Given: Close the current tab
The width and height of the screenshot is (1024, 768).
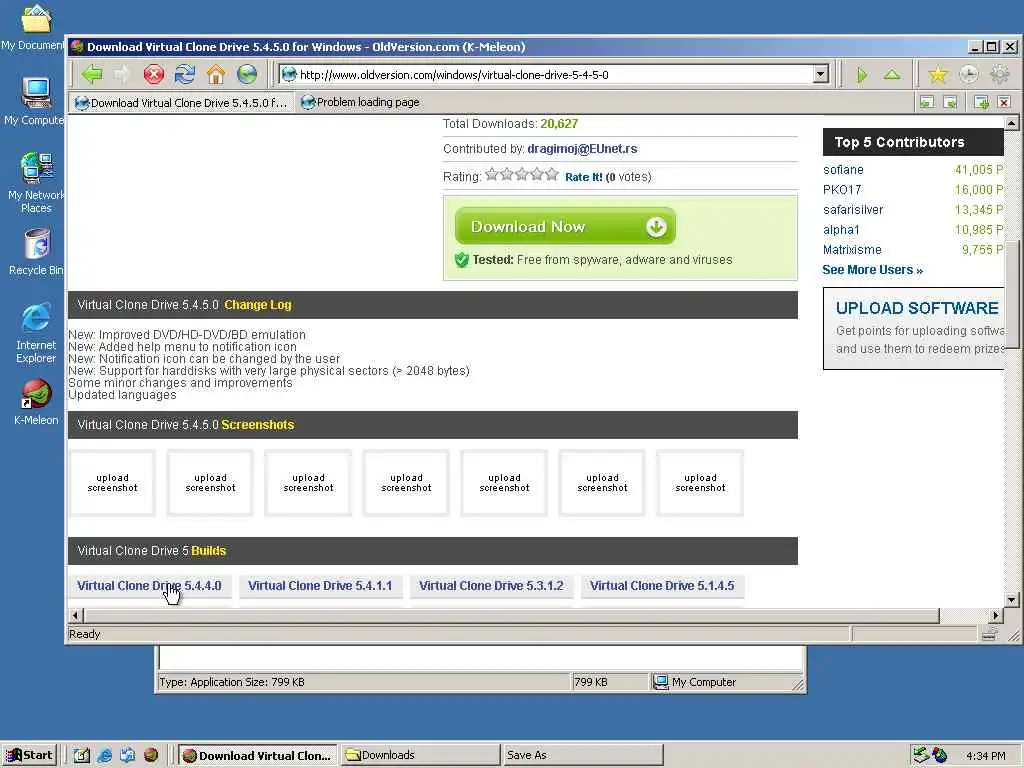Looking at the screenshot, I should 1004,102.
